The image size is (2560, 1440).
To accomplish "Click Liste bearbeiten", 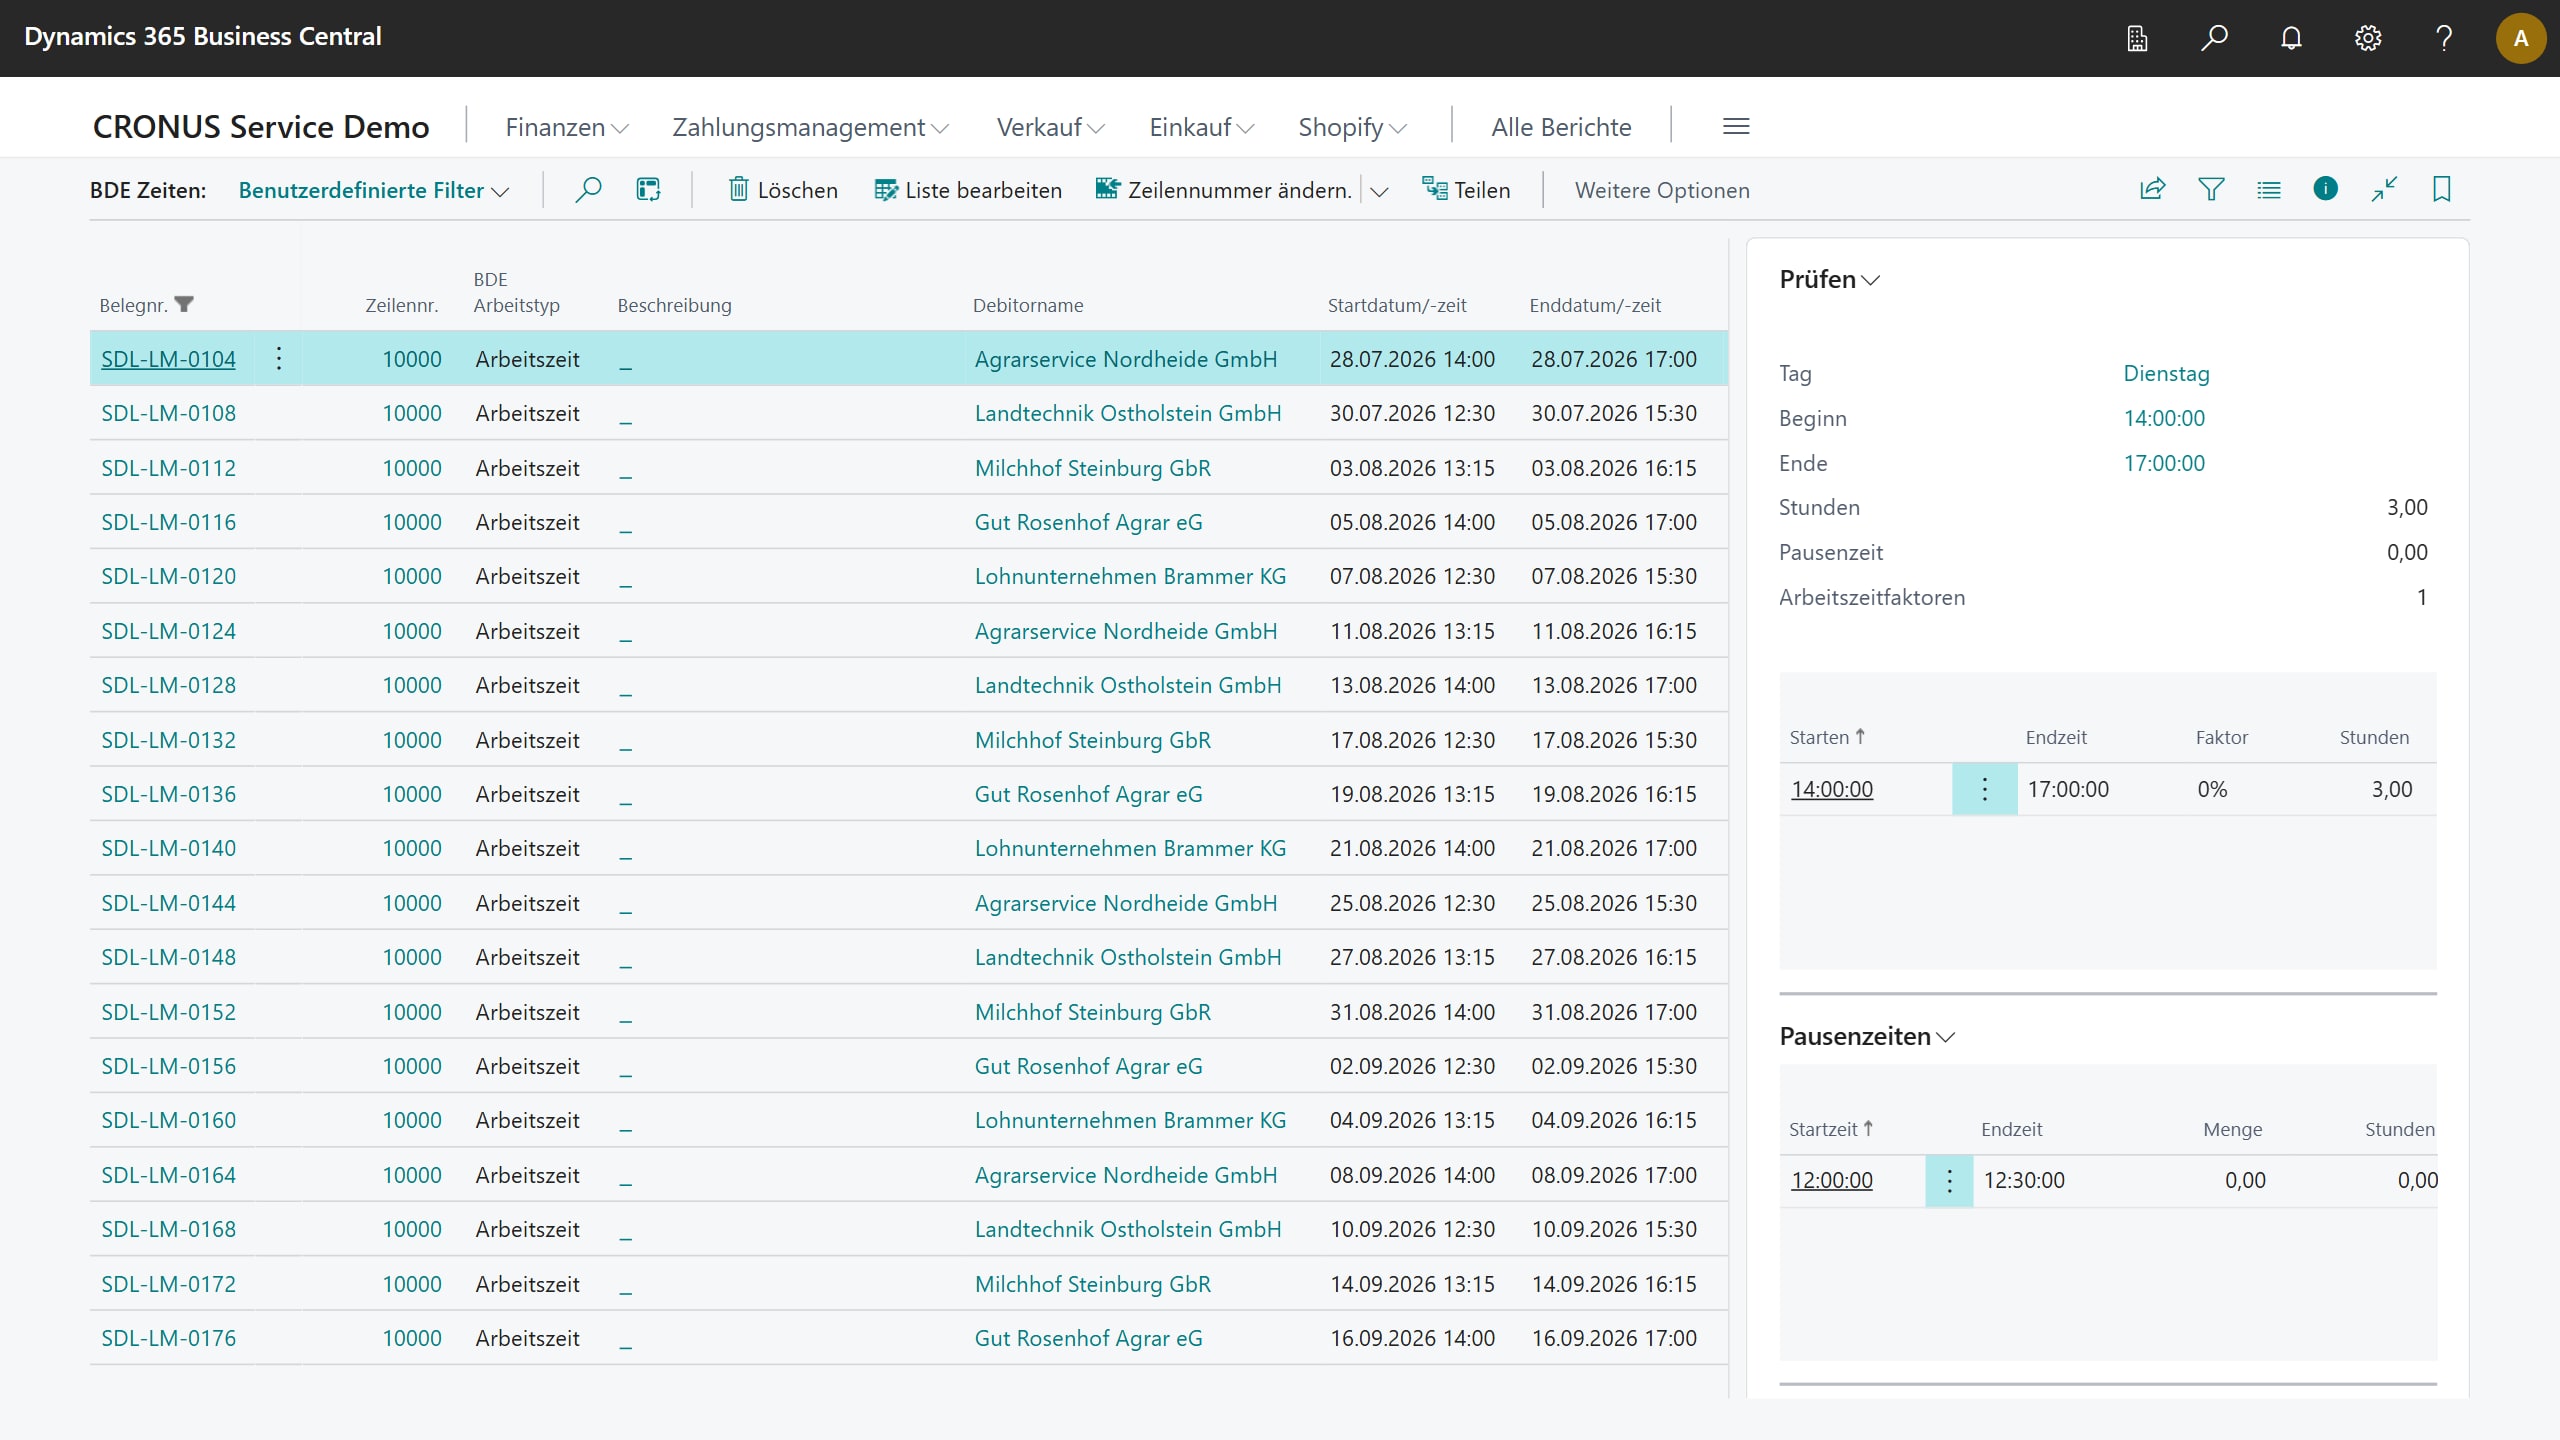I will (968, 190).
